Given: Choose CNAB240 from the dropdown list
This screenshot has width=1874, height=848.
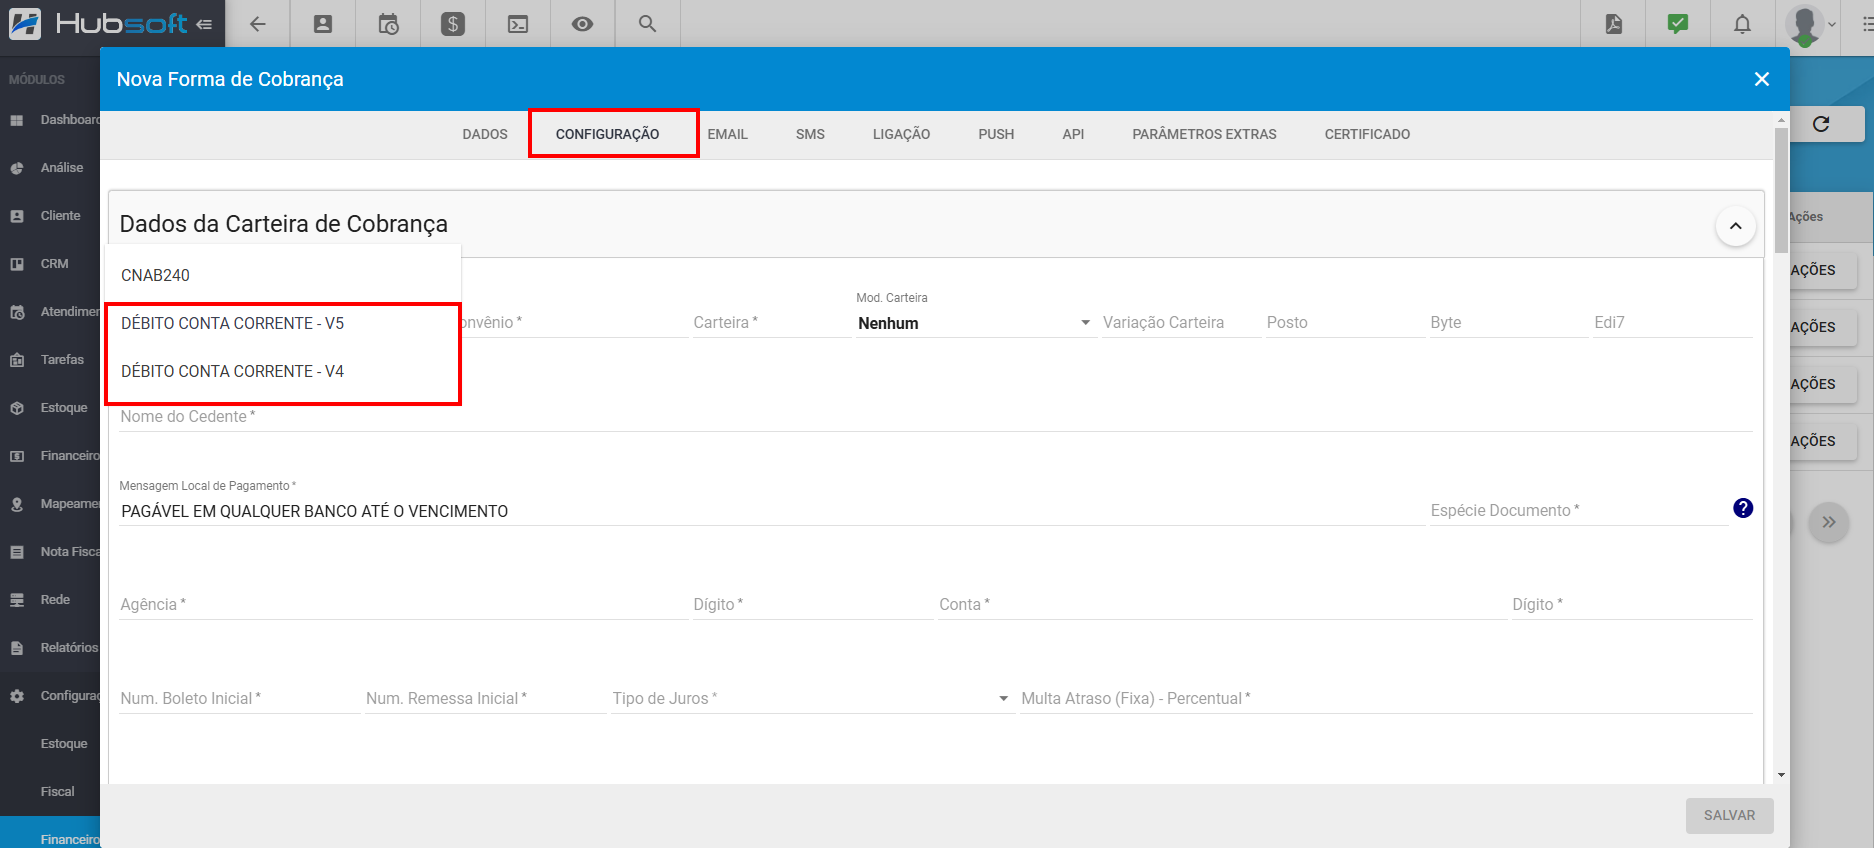Looking at the screenshot, I should (x=283, y=275).
